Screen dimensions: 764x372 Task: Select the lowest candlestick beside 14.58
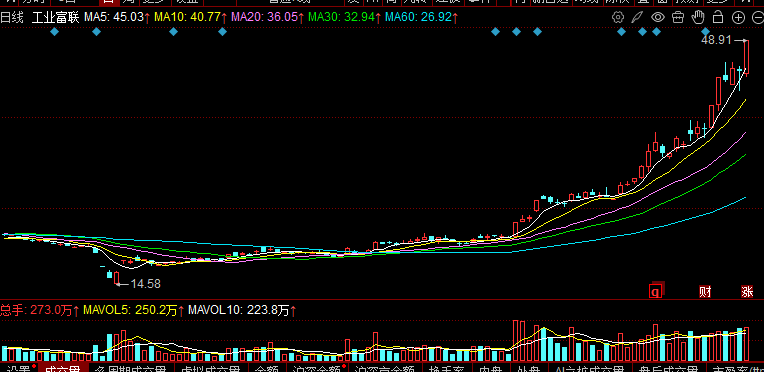(116, 278)
